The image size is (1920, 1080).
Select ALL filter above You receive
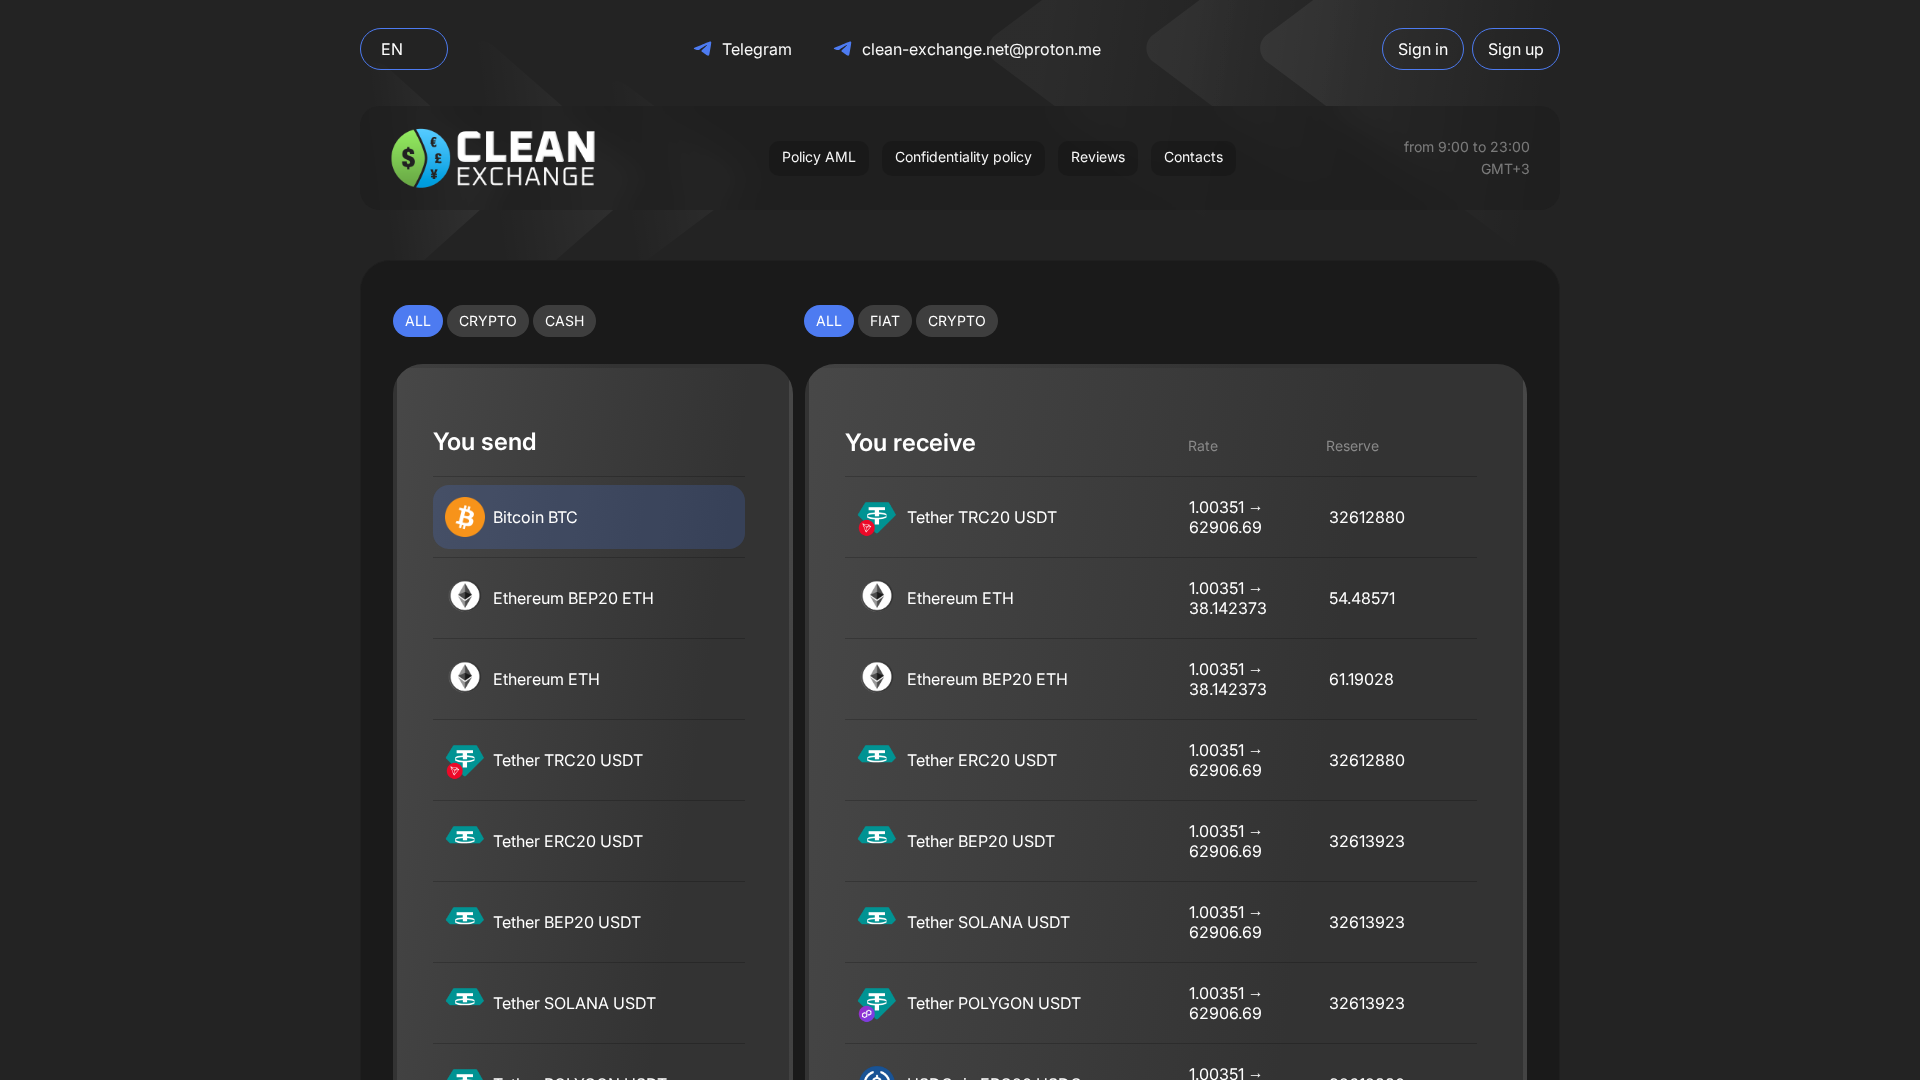point(828,321)
